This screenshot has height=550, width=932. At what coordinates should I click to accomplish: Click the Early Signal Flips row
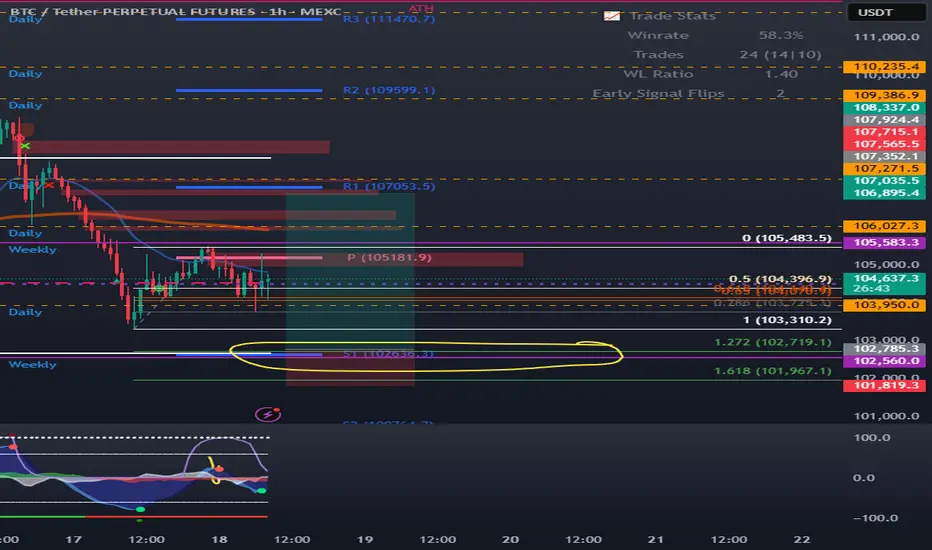point(689,93)
